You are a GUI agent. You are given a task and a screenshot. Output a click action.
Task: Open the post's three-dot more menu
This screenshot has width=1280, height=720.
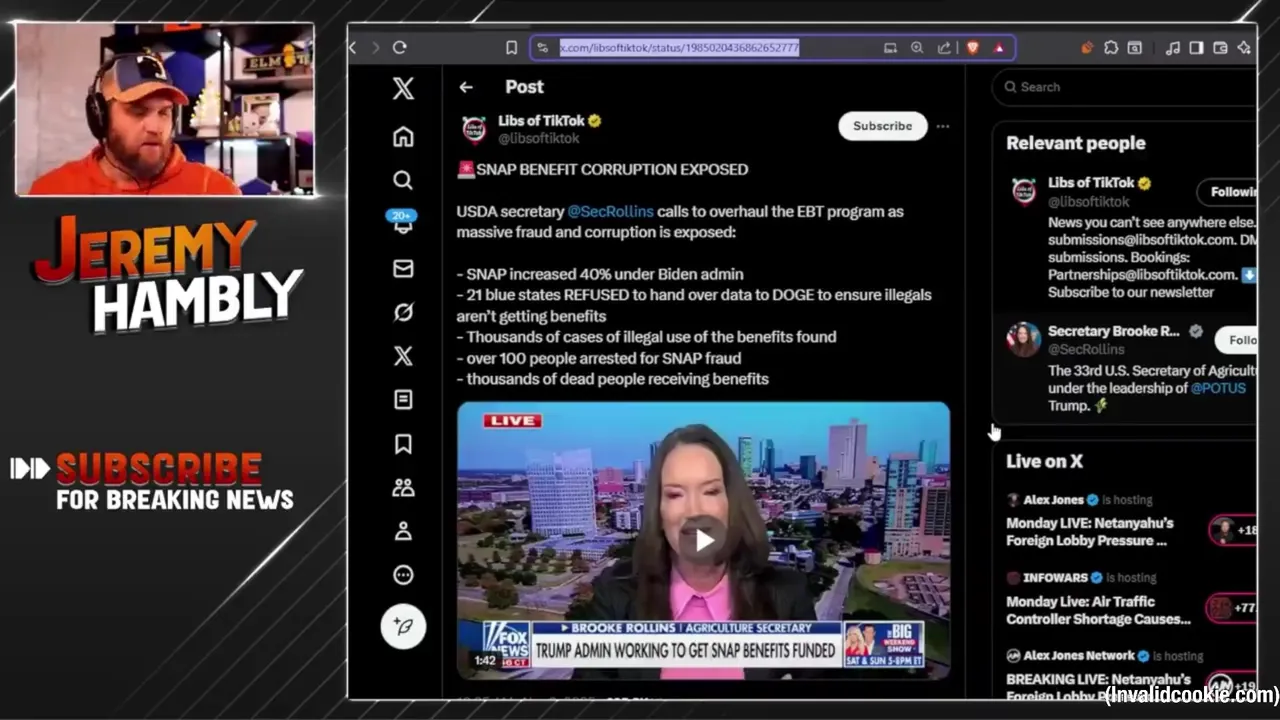[x=943, y=126]
